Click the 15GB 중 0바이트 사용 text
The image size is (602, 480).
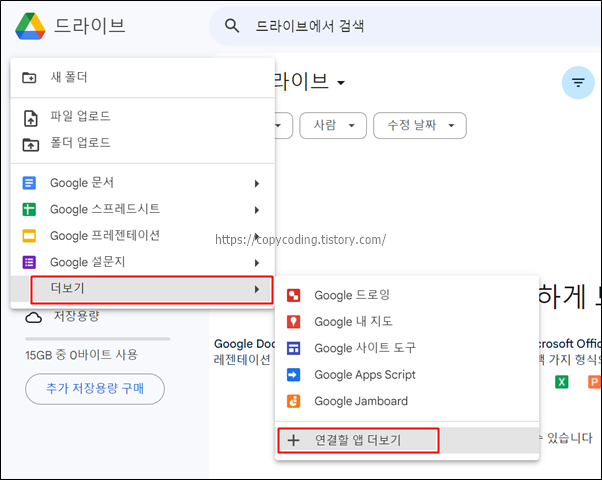81,355
